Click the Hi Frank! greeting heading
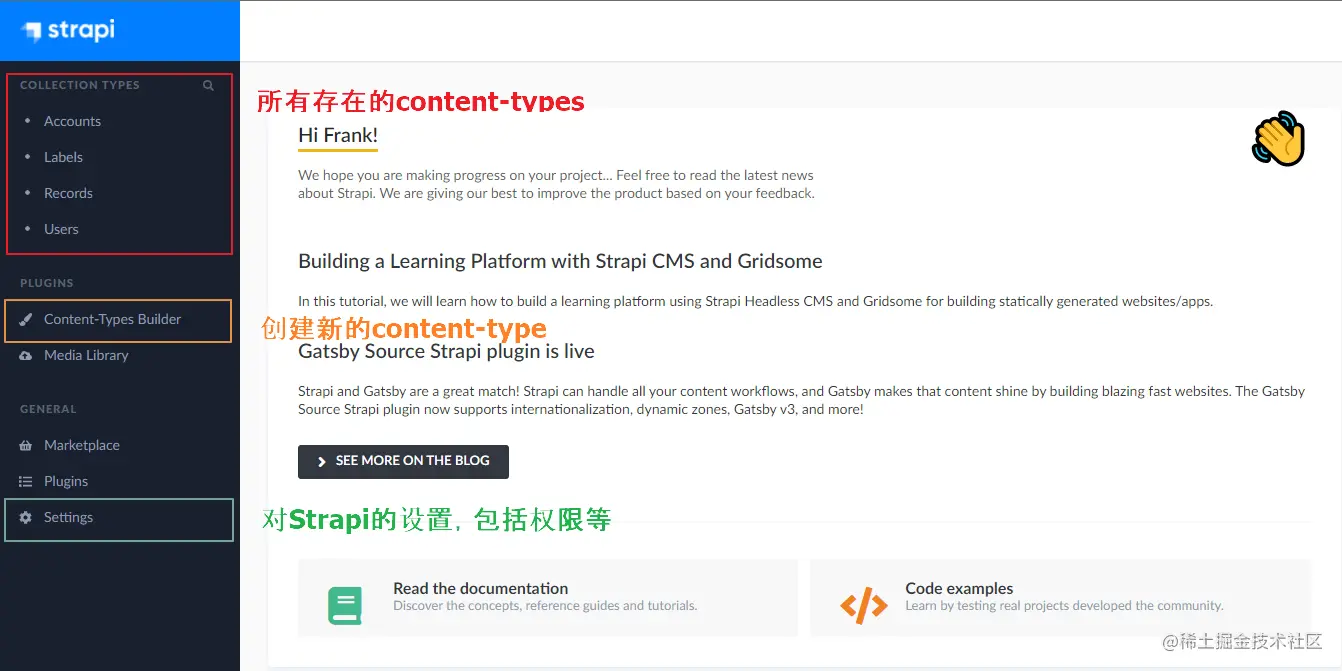Image resolution: width=1342 pixels, height=671 pixels. (338, 135)
